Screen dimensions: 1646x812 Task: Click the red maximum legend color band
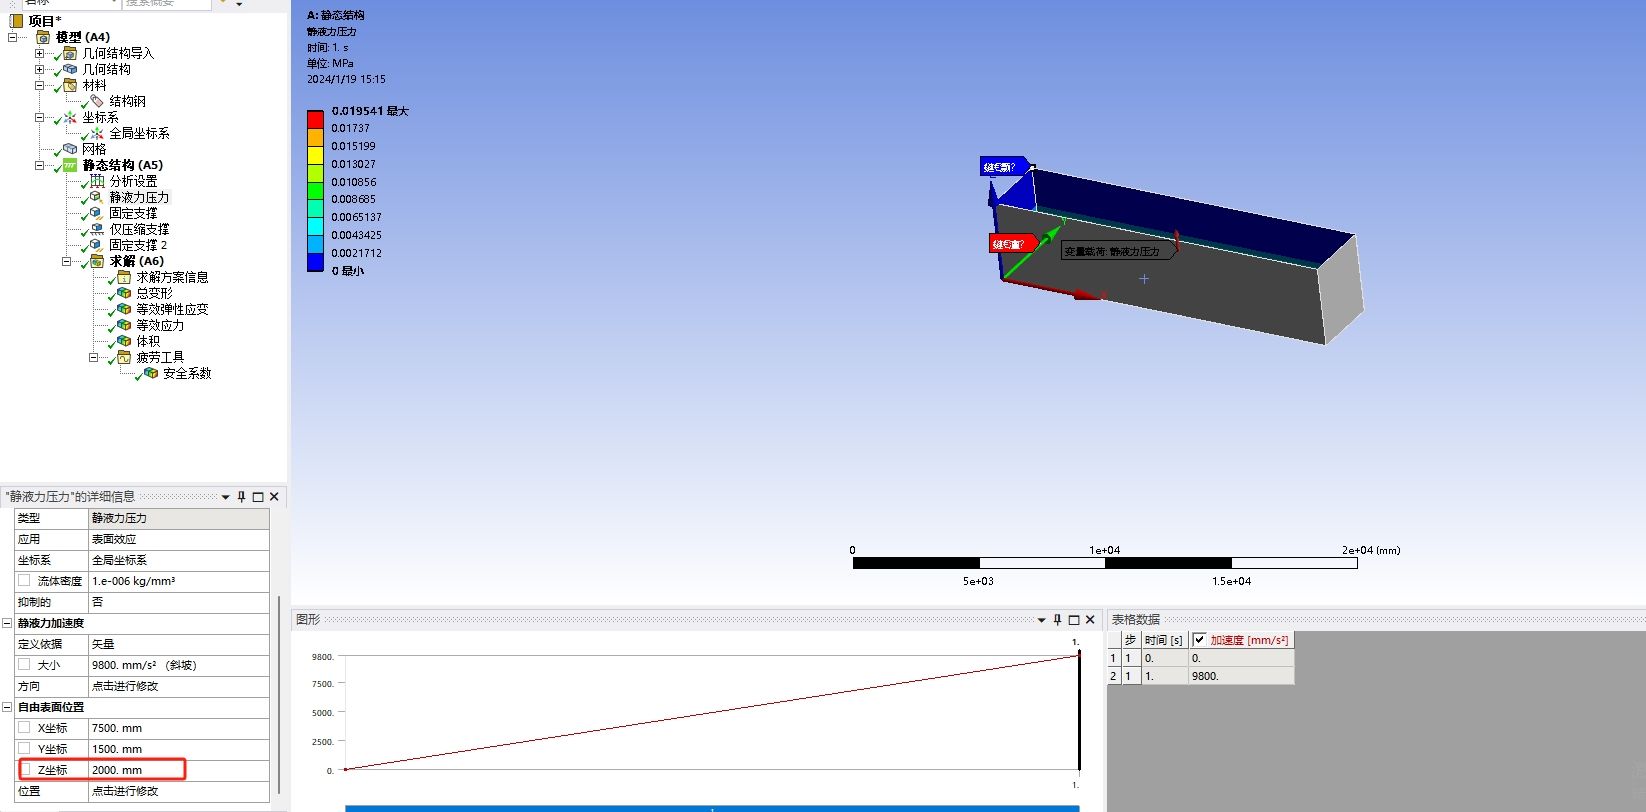[x=315, y=119]
